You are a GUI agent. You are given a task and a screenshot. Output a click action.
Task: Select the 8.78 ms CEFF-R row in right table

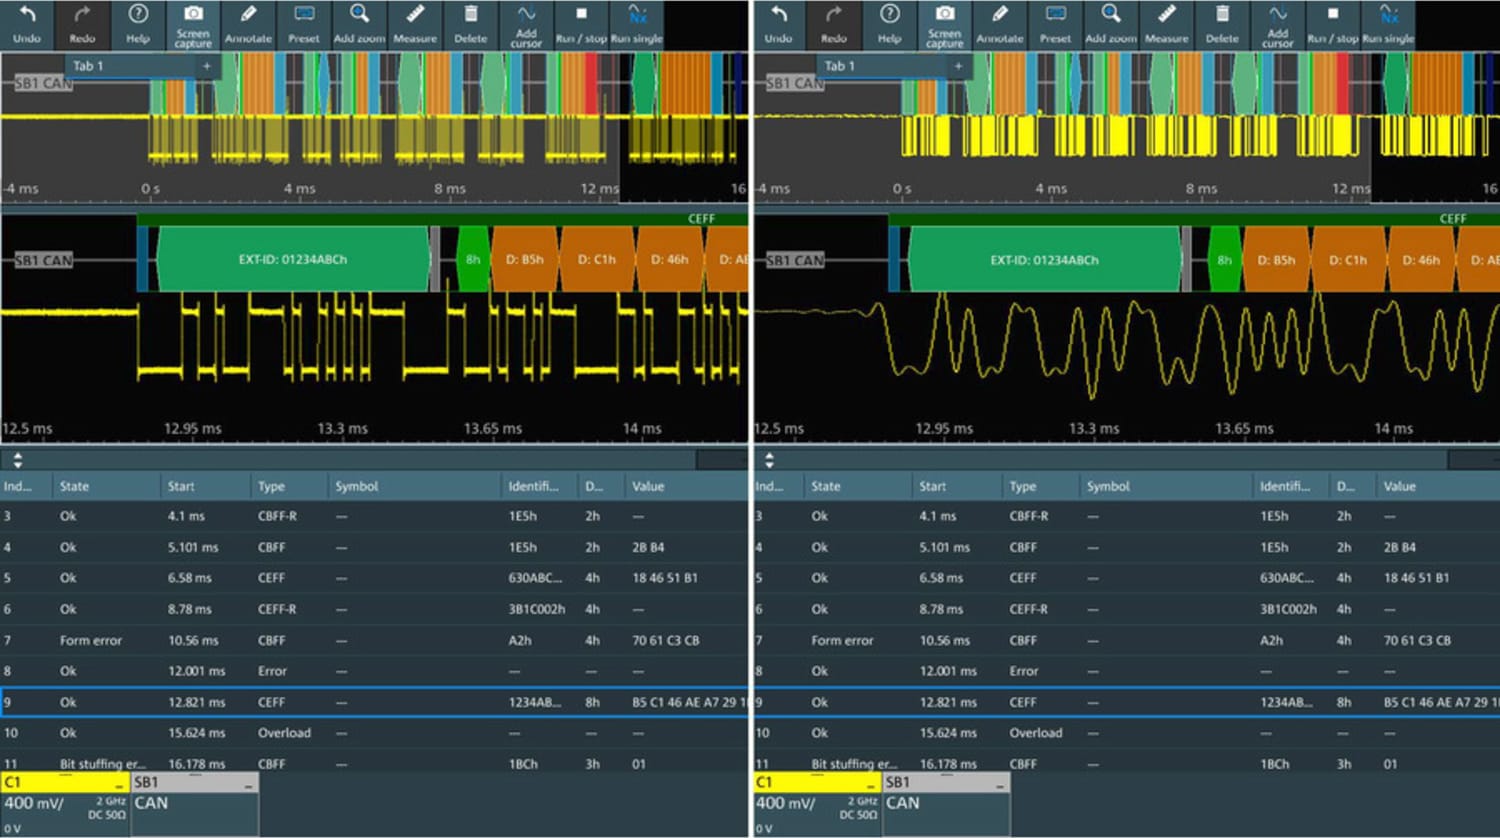tap(1126, 609)
